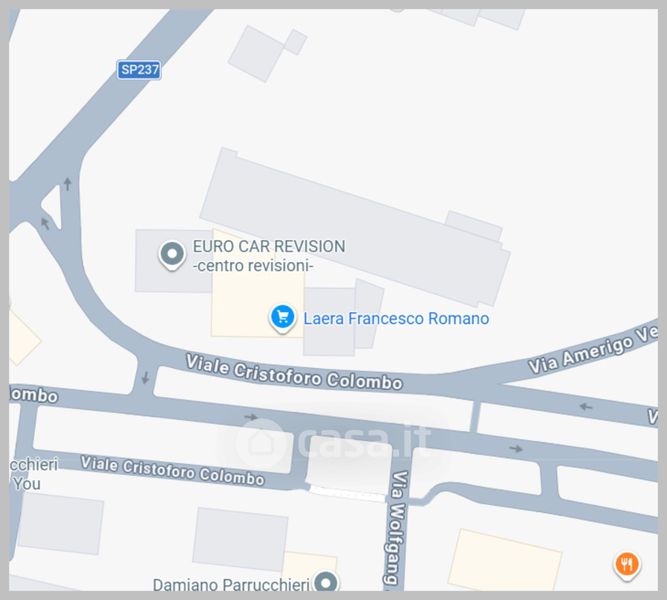Click the Laera Francesco Romano shopping cart marker

tap(282, 319)
